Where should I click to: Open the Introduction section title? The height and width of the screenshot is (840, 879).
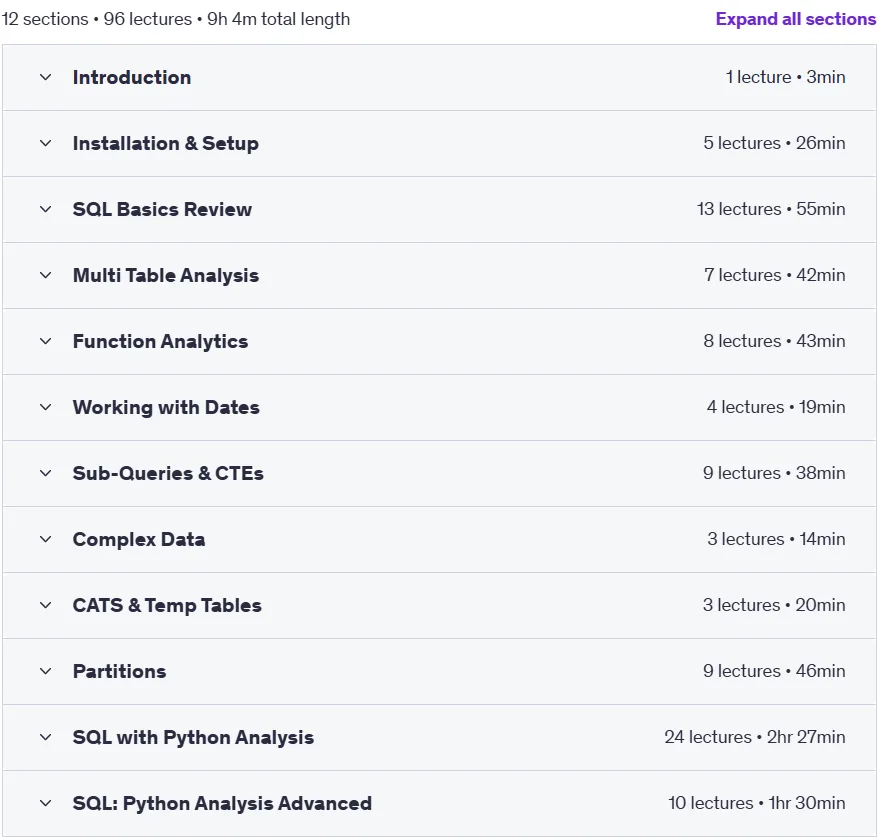click(x=132, y=77)
